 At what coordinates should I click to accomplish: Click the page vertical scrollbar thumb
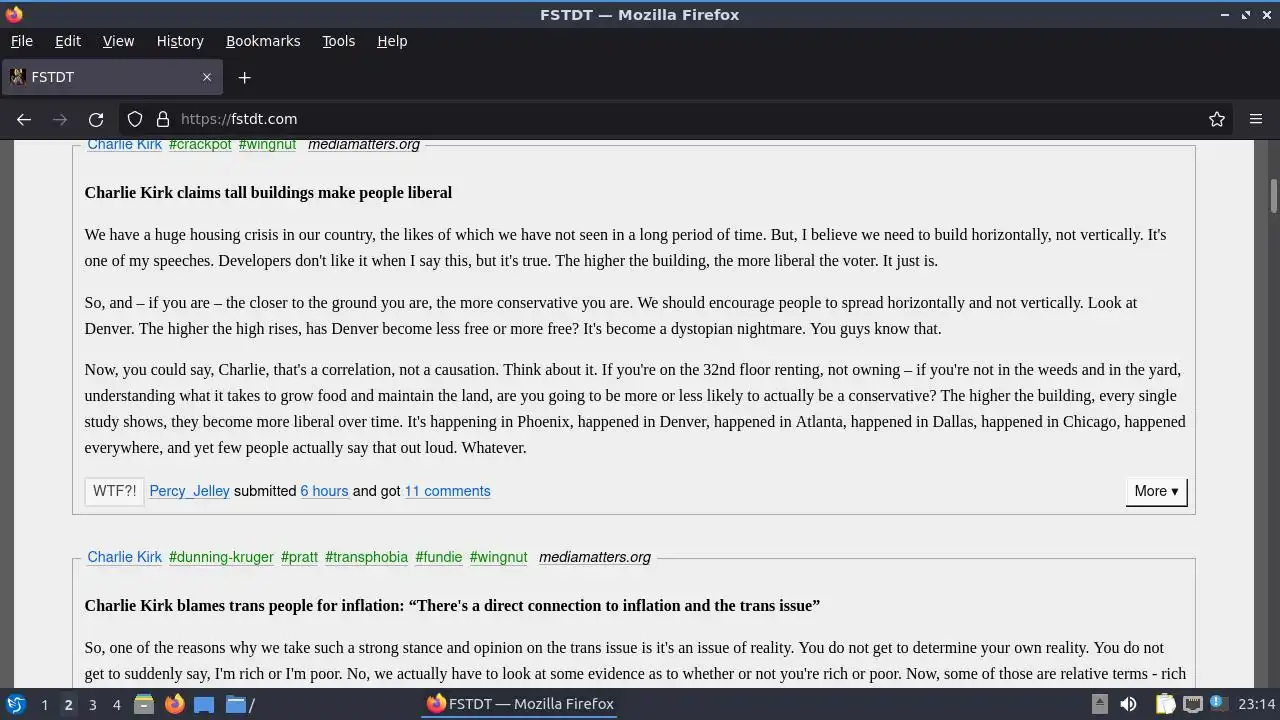pos(1274,196)
